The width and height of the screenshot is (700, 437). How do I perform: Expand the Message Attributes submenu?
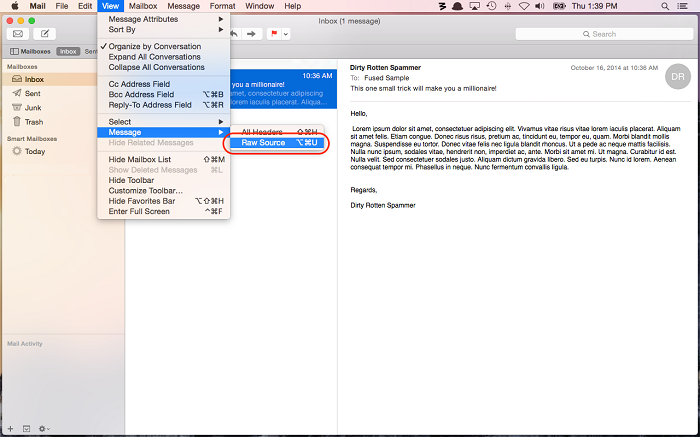tap(164, 19)
